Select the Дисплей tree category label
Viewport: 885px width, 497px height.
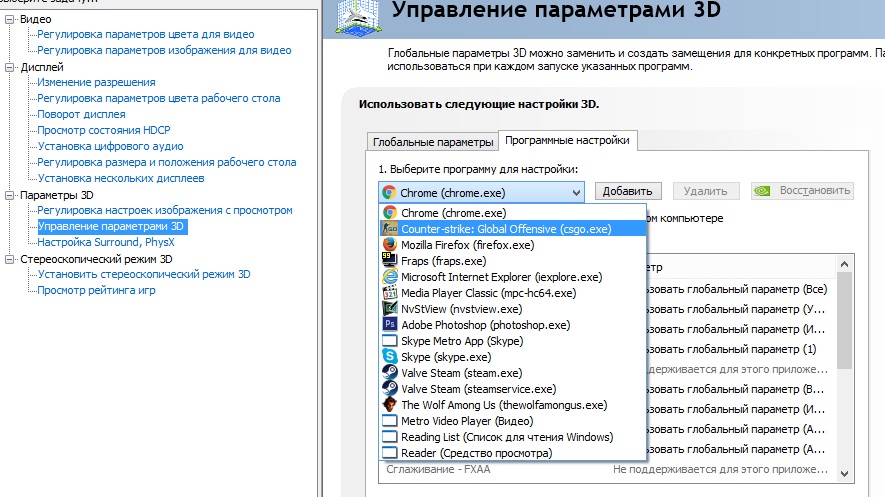[x=42, y=67]
